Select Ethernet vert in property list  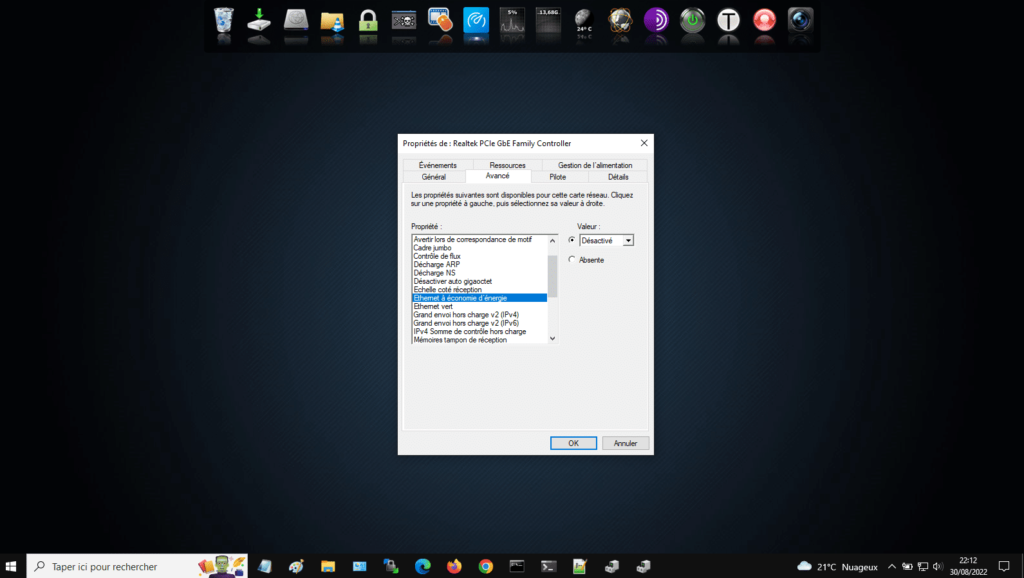point(434,306)
